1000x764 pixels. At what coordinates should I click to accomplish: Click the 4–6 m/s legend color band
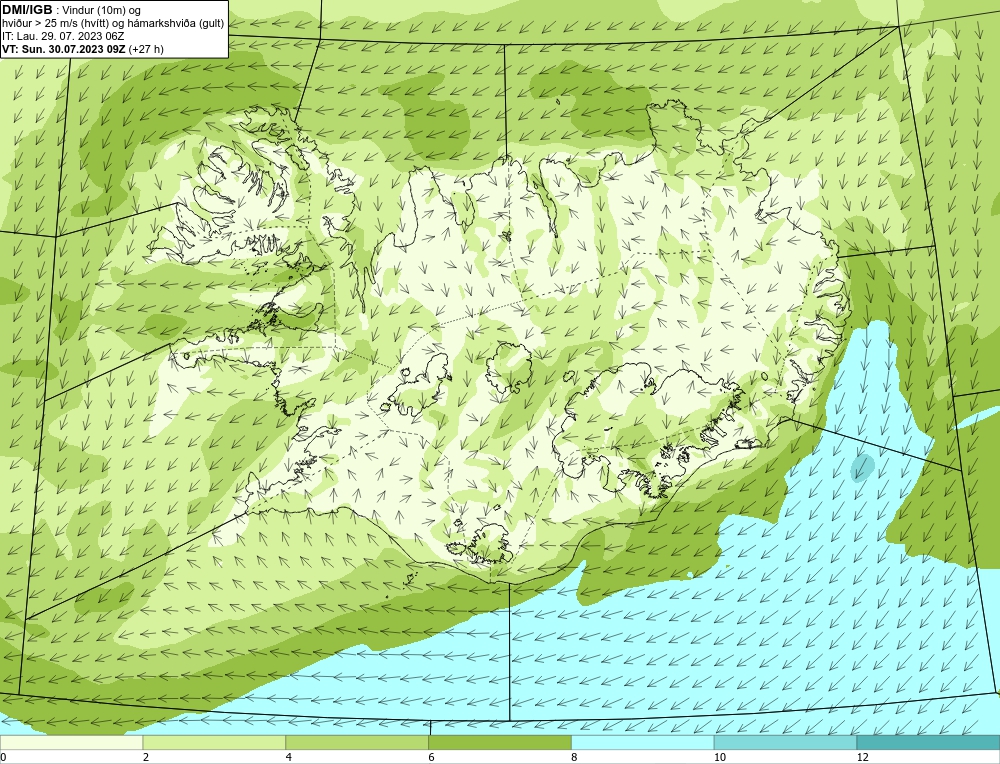[357, 743]
